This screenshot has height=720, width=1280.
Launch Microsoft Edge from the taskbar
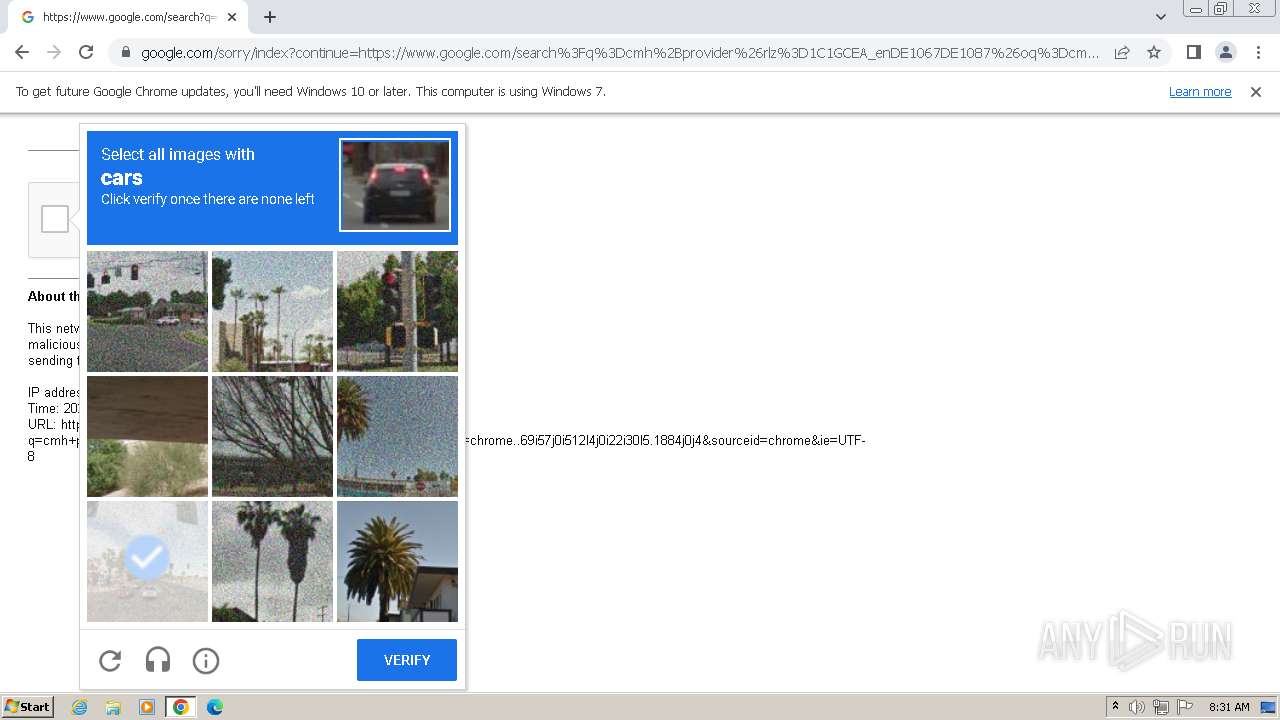pyautogui.click(x=215, y=707)
